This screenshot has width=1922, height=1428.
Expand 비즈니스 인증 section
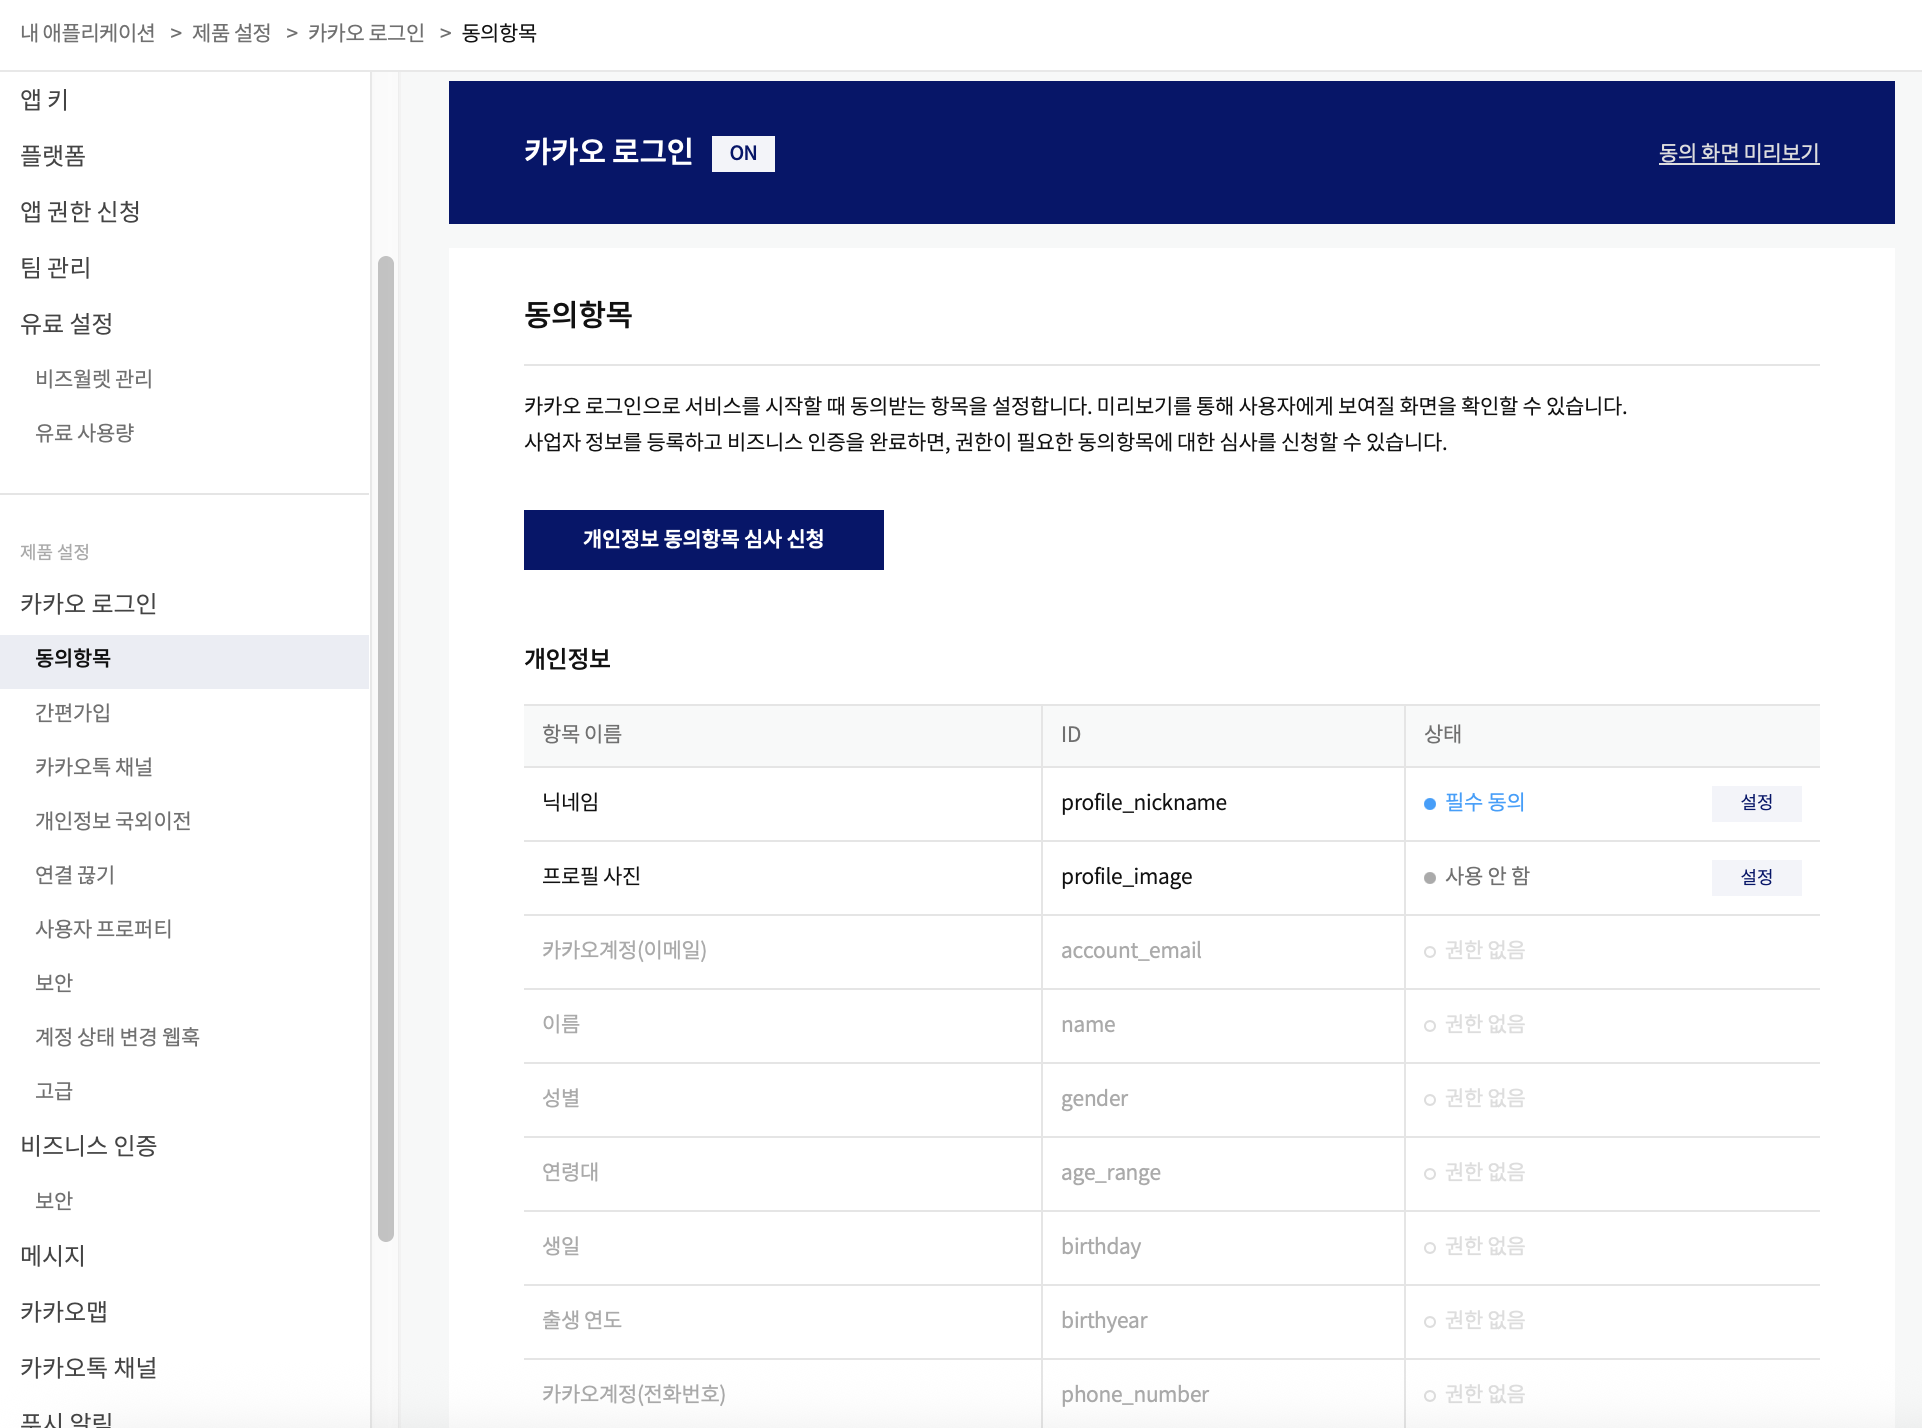click(89, 1145)
